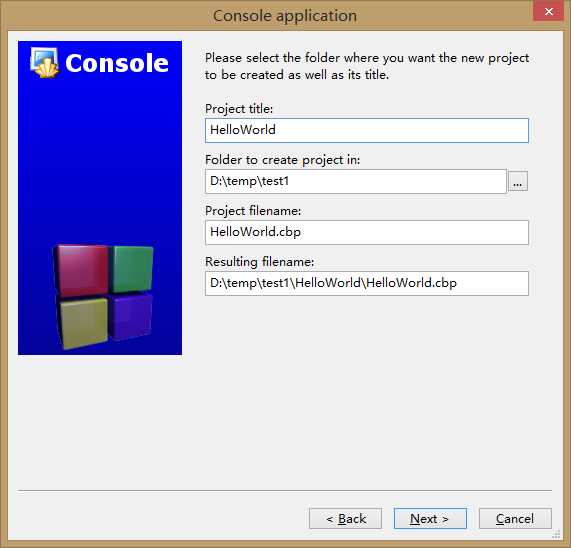Select the Project filename field HelloWorld.cbp
This screenshot has height=548, width=571.
pyautogui.click(x=367, y=232)
